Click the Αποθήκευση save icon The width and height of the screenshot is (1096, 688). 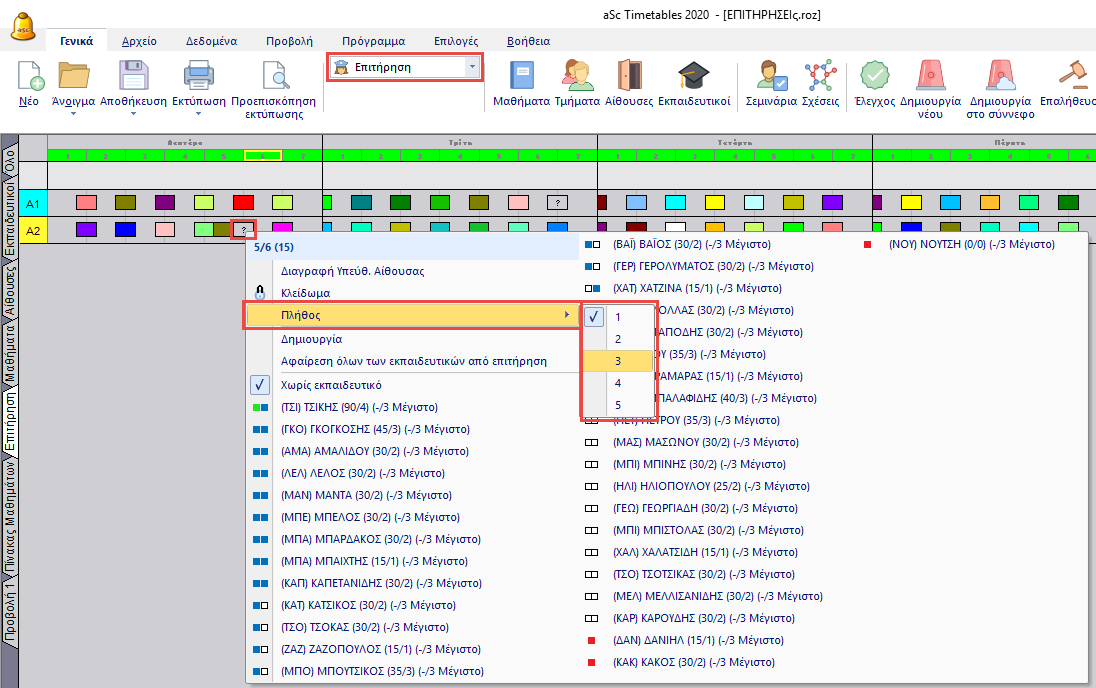(133, 77)
